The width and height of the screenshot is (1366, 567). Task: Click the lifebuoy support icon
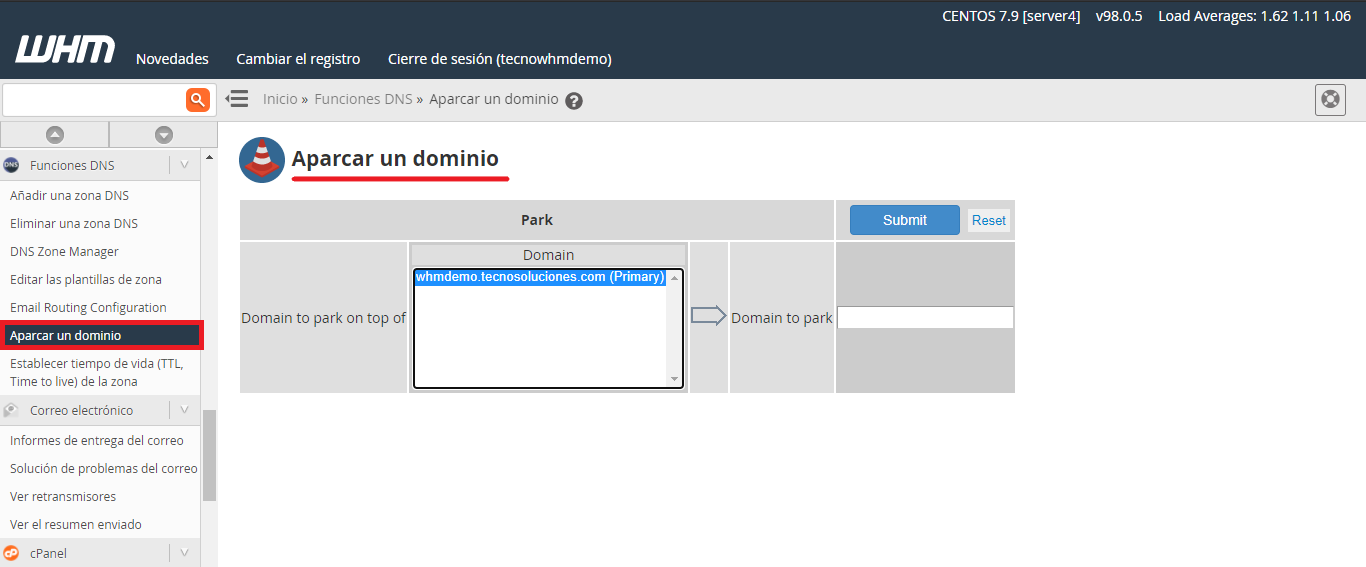(1330, 100)
